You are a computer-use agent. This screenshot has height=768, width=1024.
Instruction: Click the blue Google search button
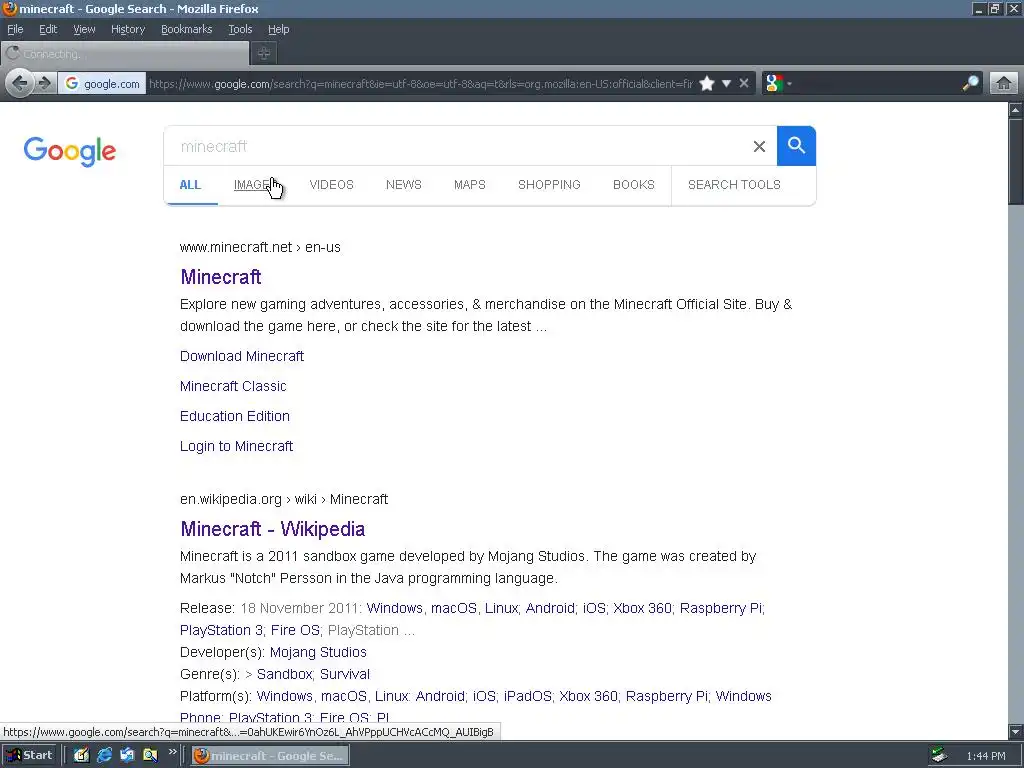click(x=796, y=146)
